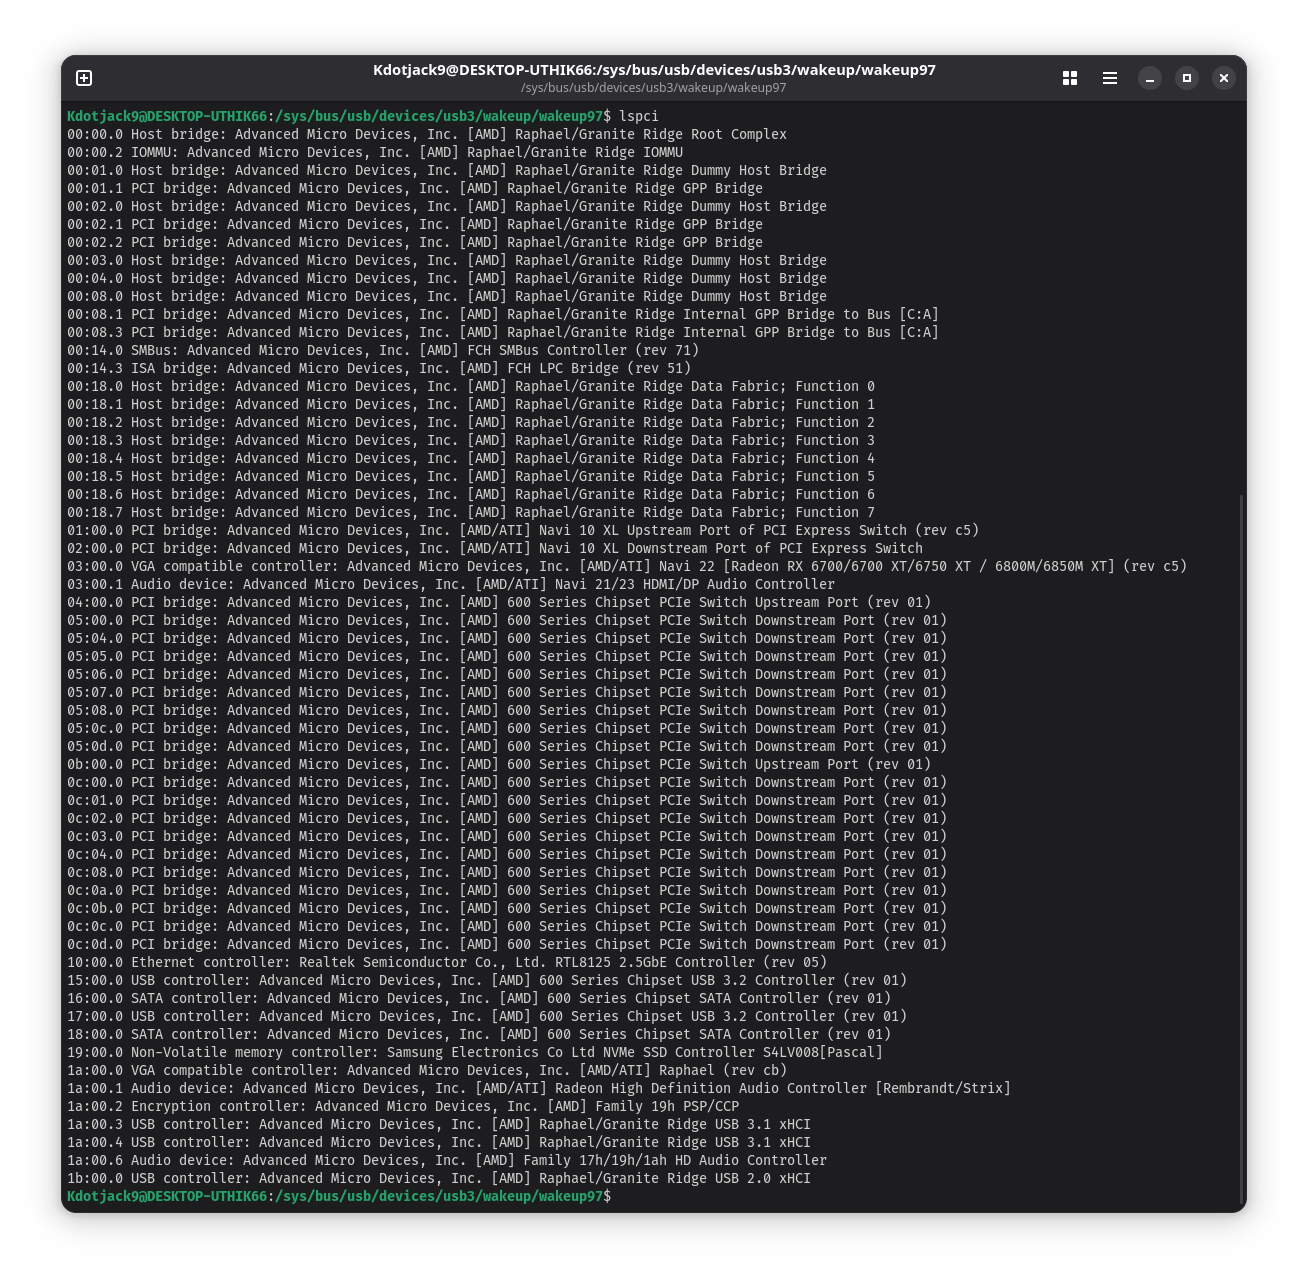
Task: Click the 00:08.1 Internal GPP Bridge line
Action: 503,314
